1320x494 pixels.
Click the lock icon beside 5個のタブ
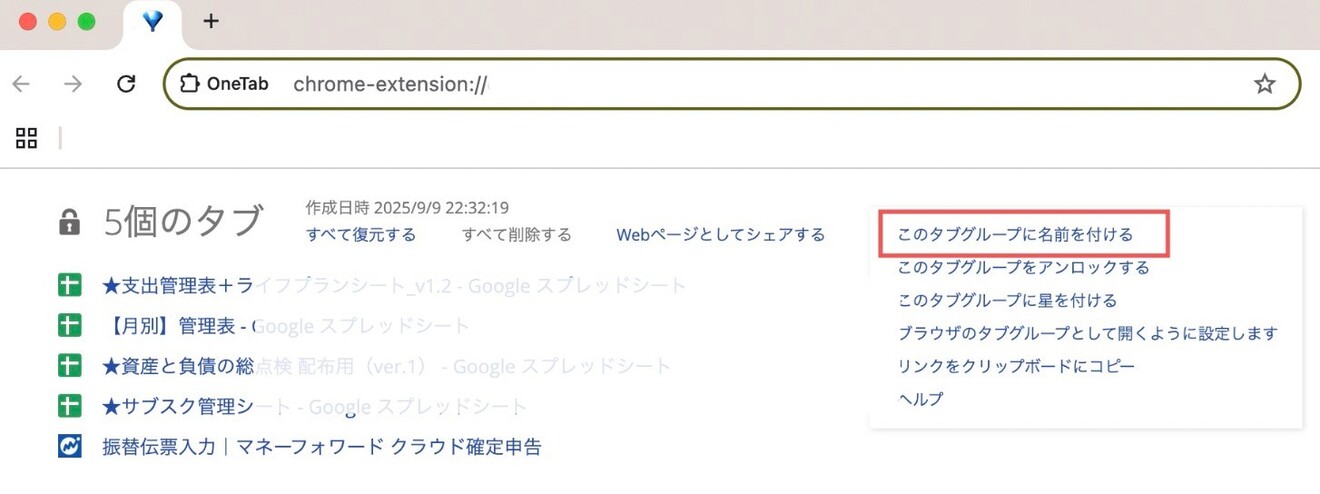[69, 223]
